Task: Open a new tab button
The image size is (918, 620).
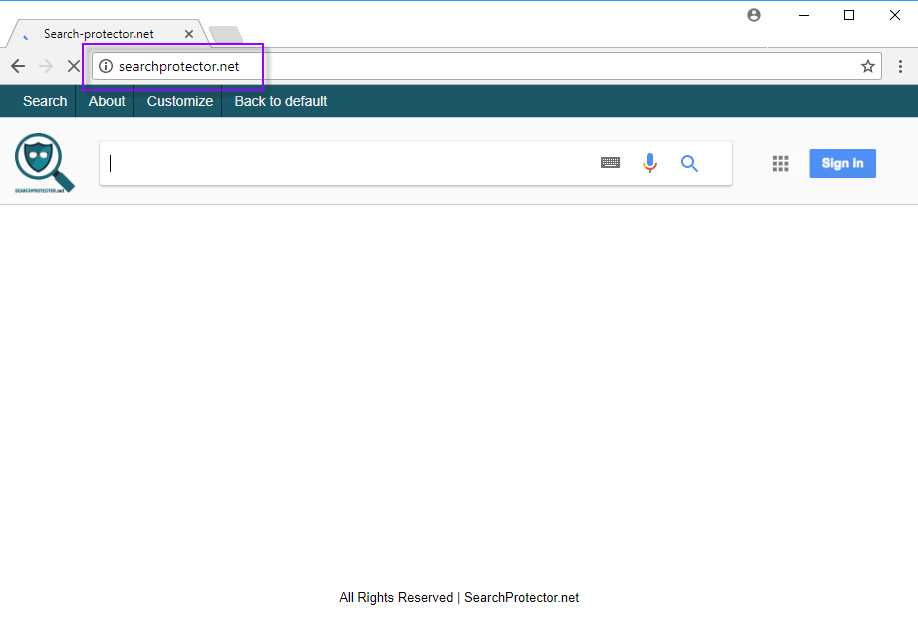Action: pos(226,35)
